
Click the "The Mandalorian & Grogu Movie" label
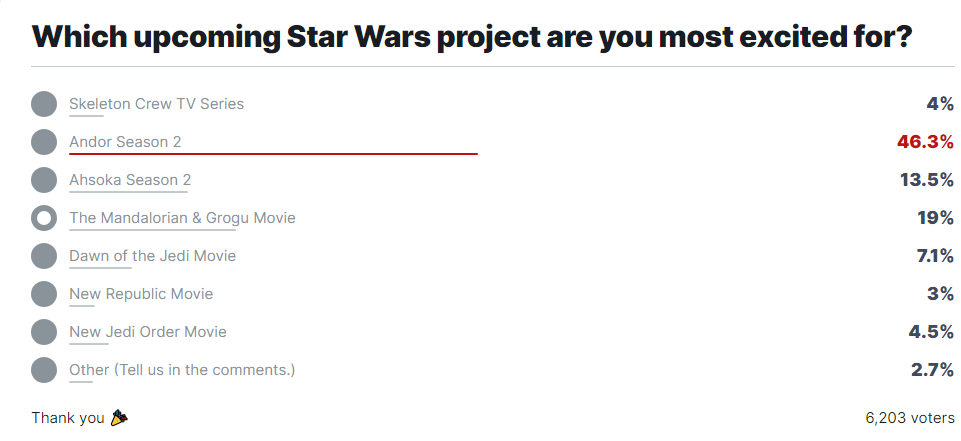point(182,218)
